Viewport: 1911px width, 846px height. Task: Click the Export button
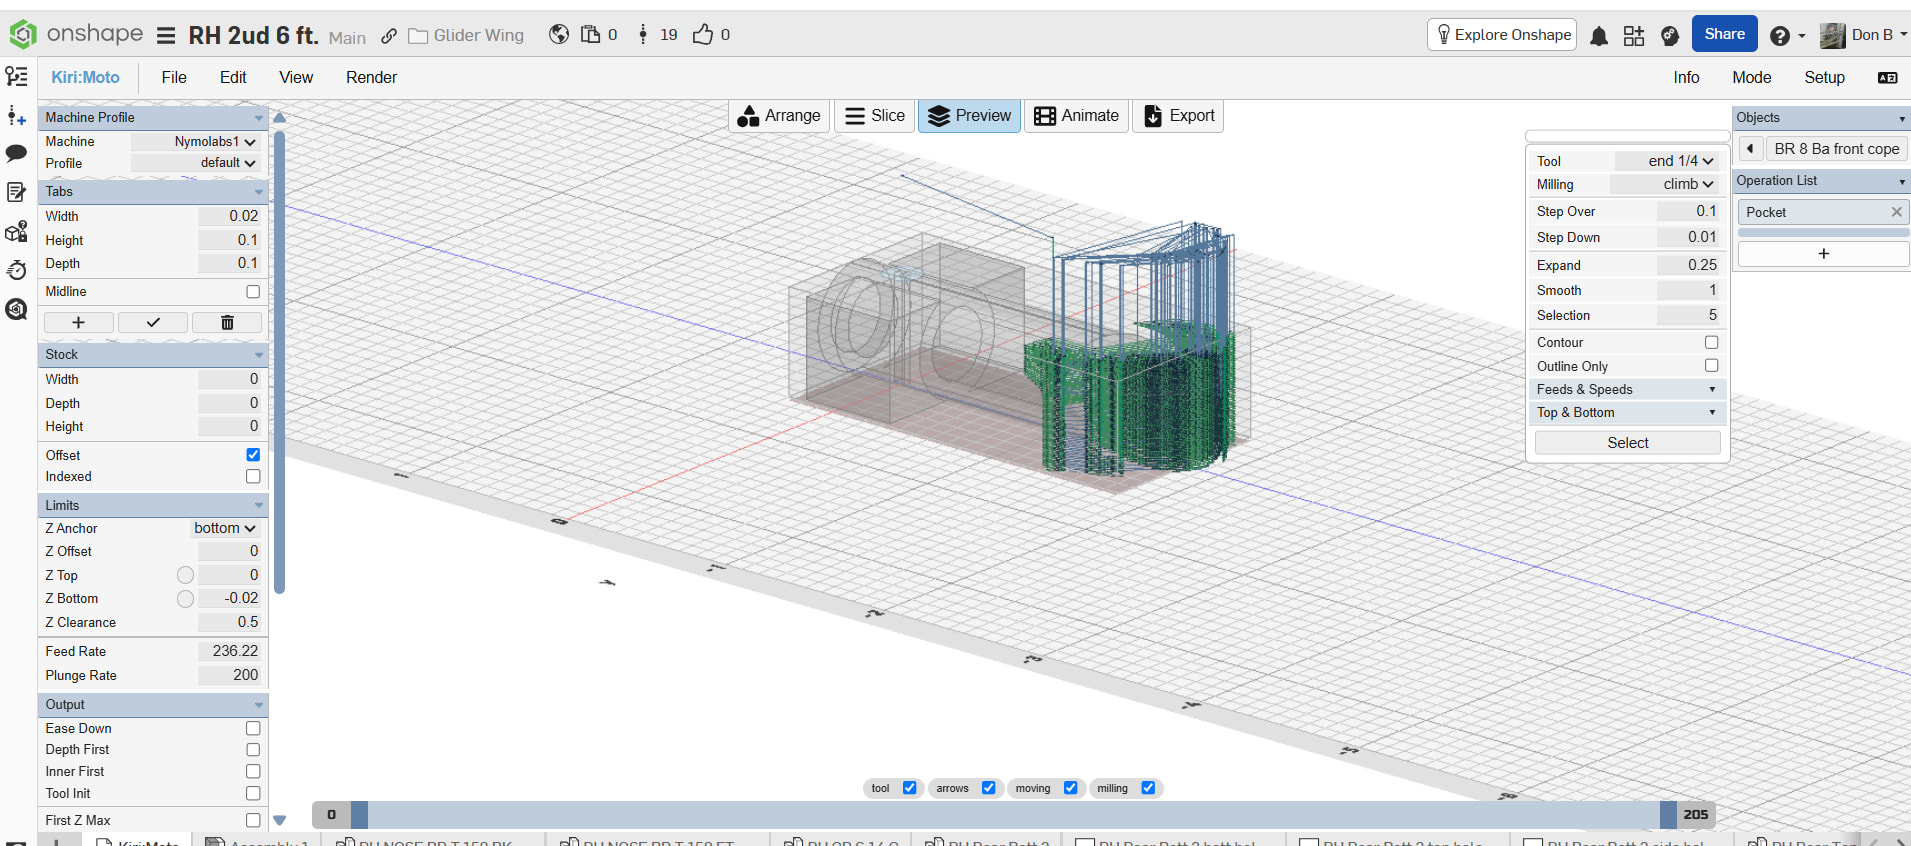click(x=1178, y=116)
